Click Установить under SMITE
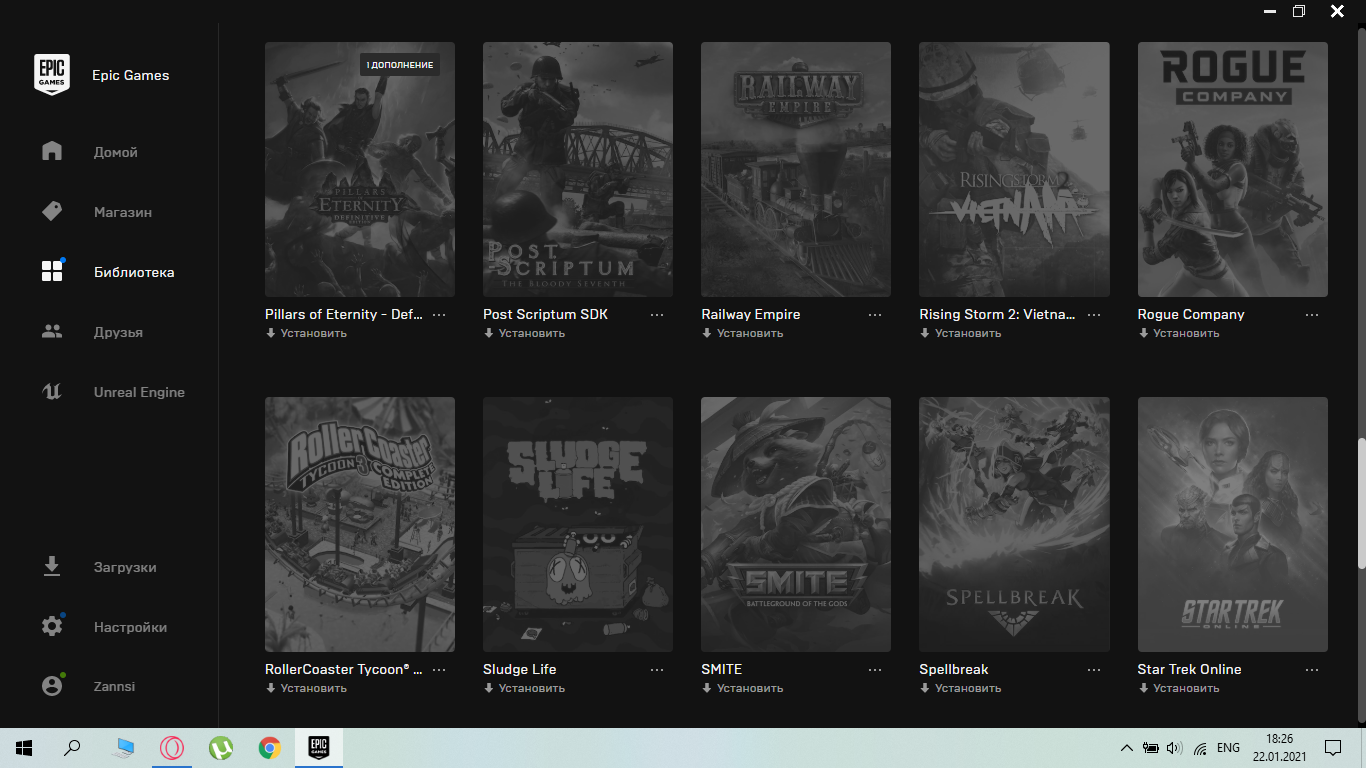The height and width of the screenshot is (768, 1366). click(x=742, y=688)
